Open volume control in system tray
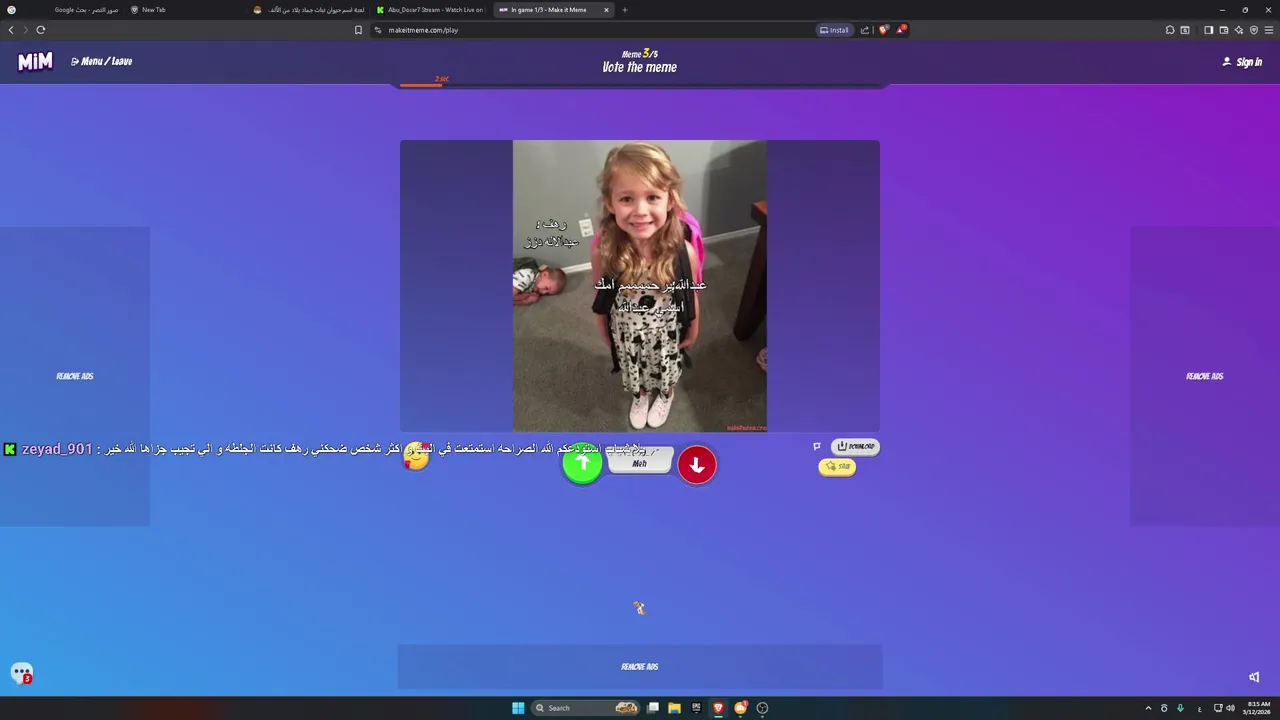 point(1230,708)
